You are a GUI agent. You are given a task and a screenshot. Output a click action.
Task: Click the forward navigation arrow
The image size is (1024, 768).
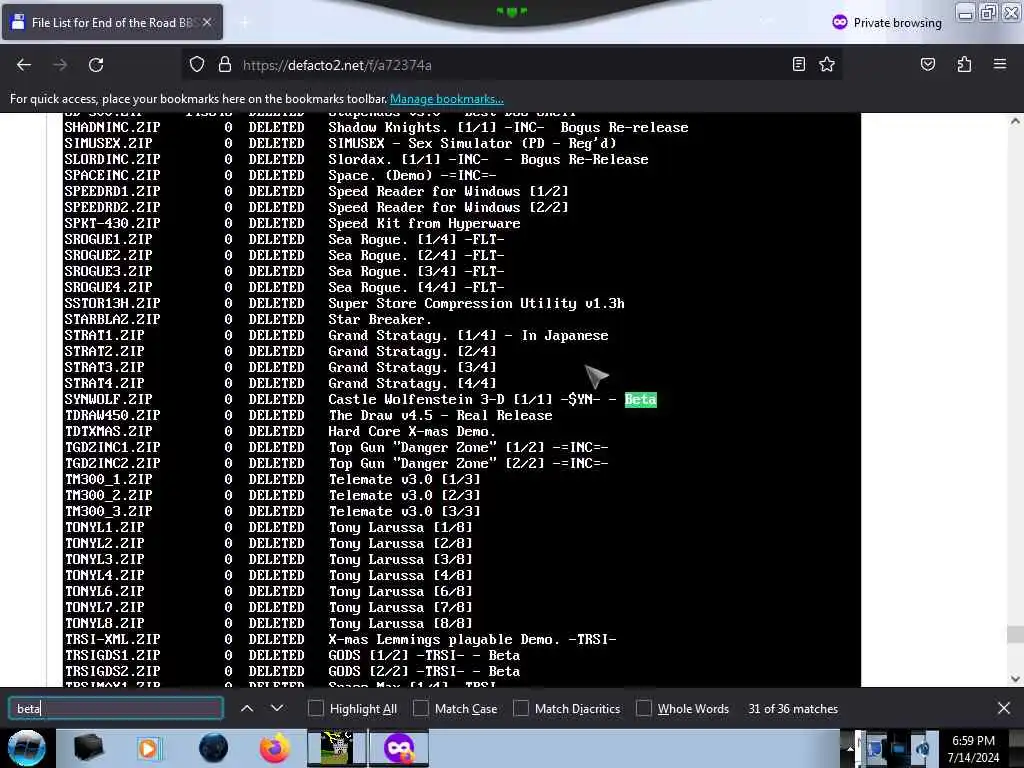point(60,65)
